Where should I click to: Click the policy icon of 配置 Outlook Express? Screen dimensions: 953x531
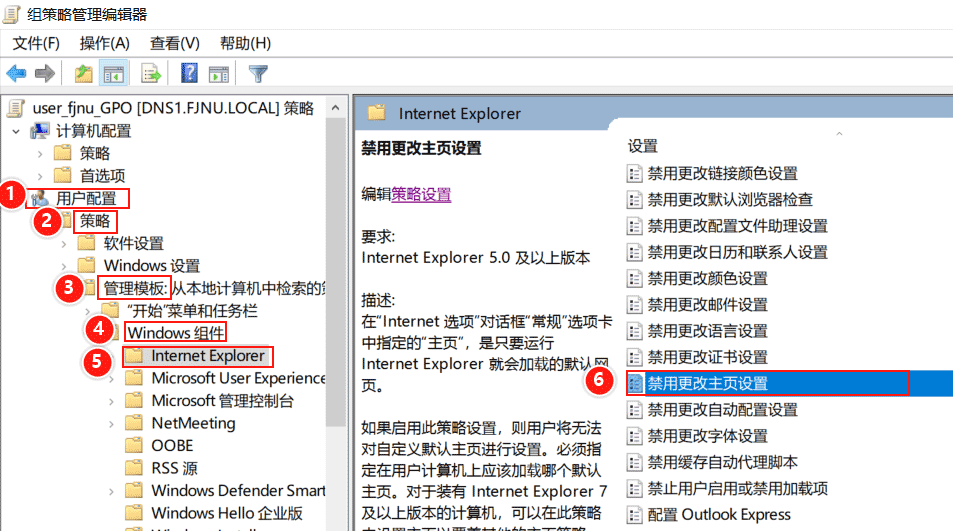[635, 515]
